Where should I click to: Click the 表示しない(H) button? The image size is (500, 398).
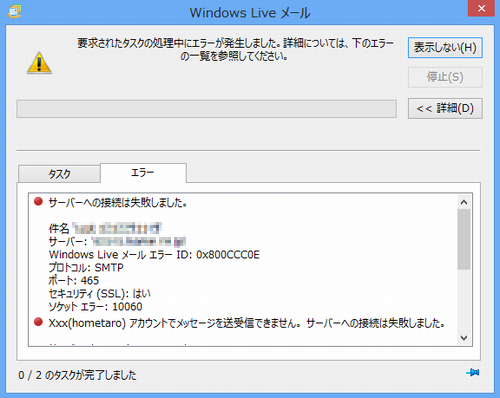[445, 48]
